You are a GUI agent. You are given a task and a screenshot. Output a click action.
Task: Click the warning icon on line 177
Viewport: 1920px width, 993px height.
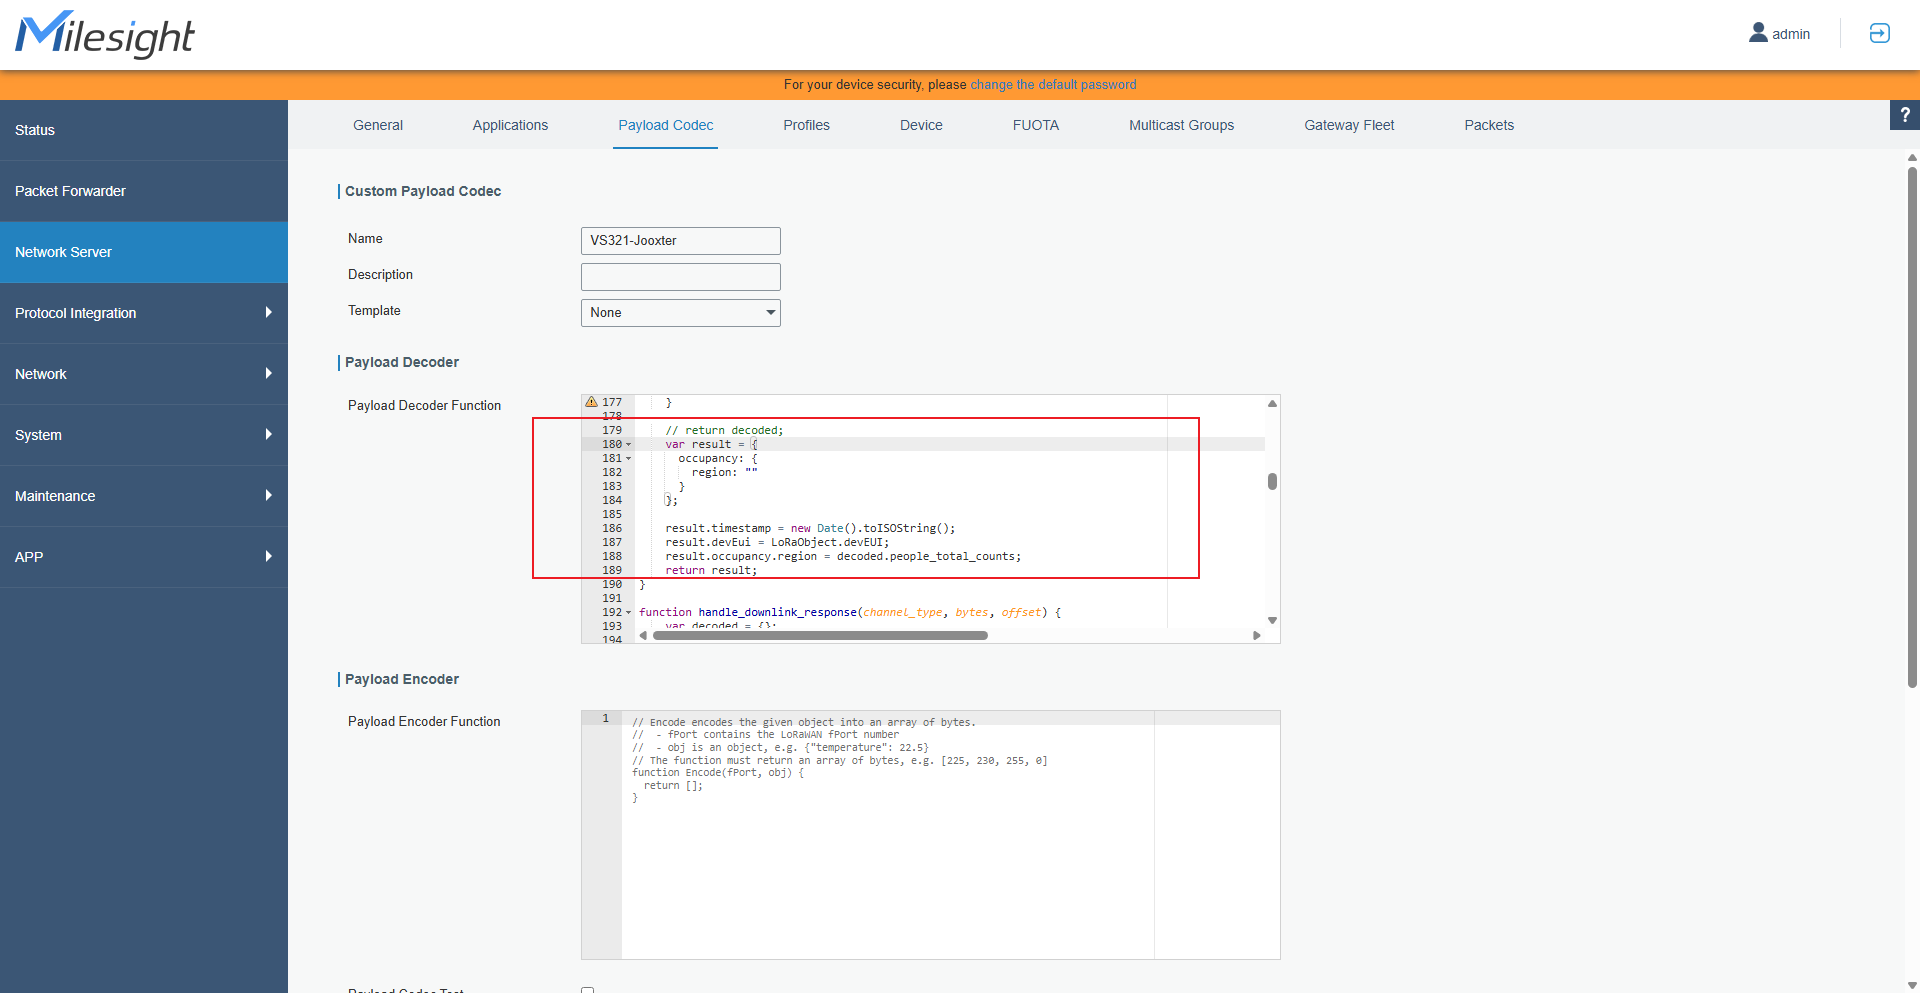[591, 402]
